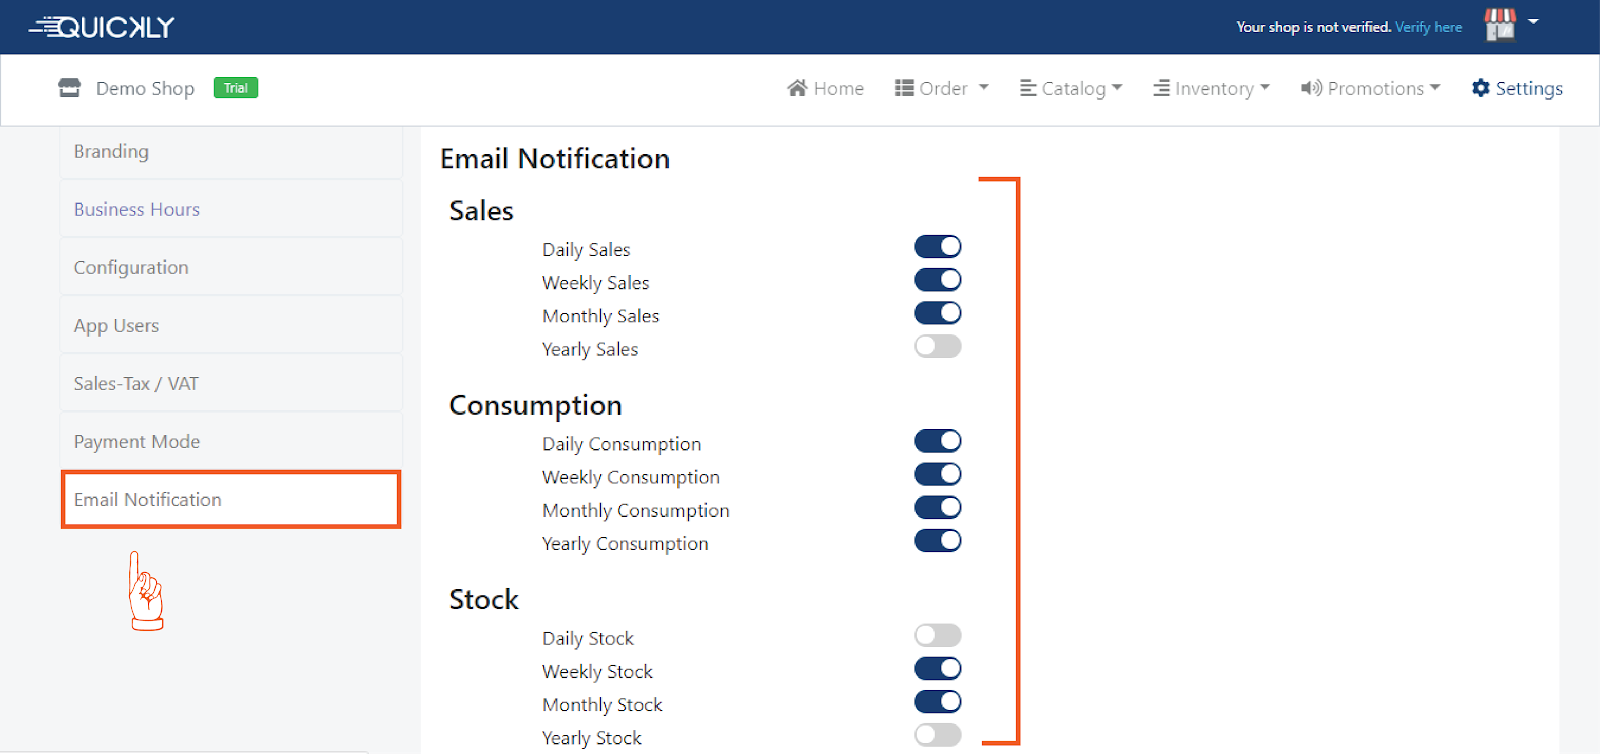
Task: Click the Order list icon
Action: [904, 88]
